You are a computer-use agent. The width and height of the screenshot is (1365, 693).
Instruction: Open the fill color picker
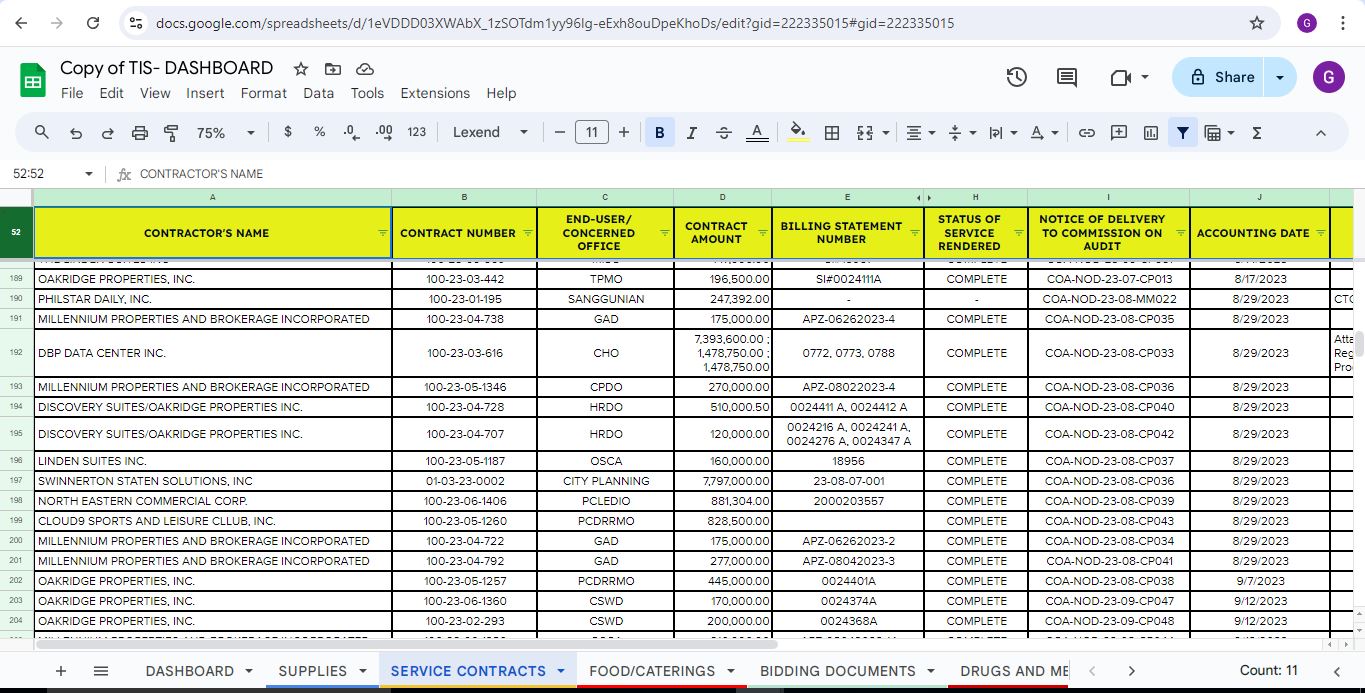[798, 133]
